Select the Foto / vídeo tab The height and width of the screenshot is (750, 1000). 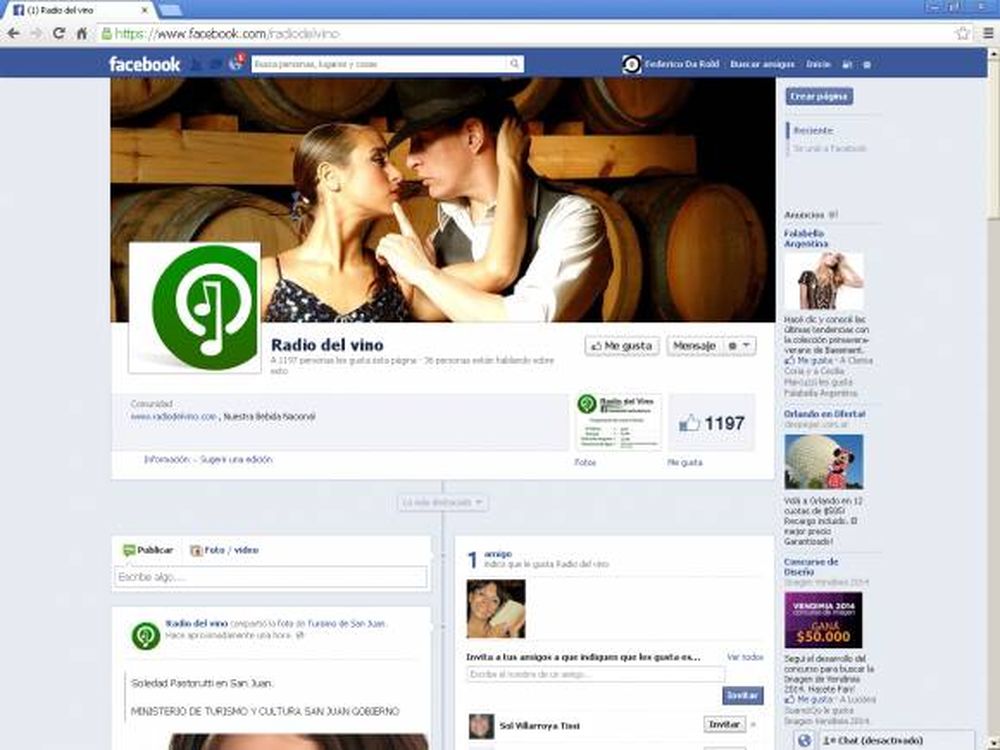(224, 550)
